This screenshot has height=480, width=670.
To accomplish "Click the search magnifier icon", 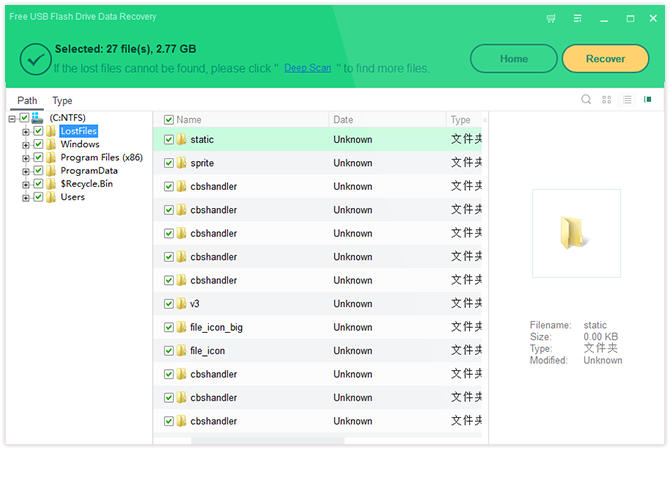I will [x=586, y=100].
